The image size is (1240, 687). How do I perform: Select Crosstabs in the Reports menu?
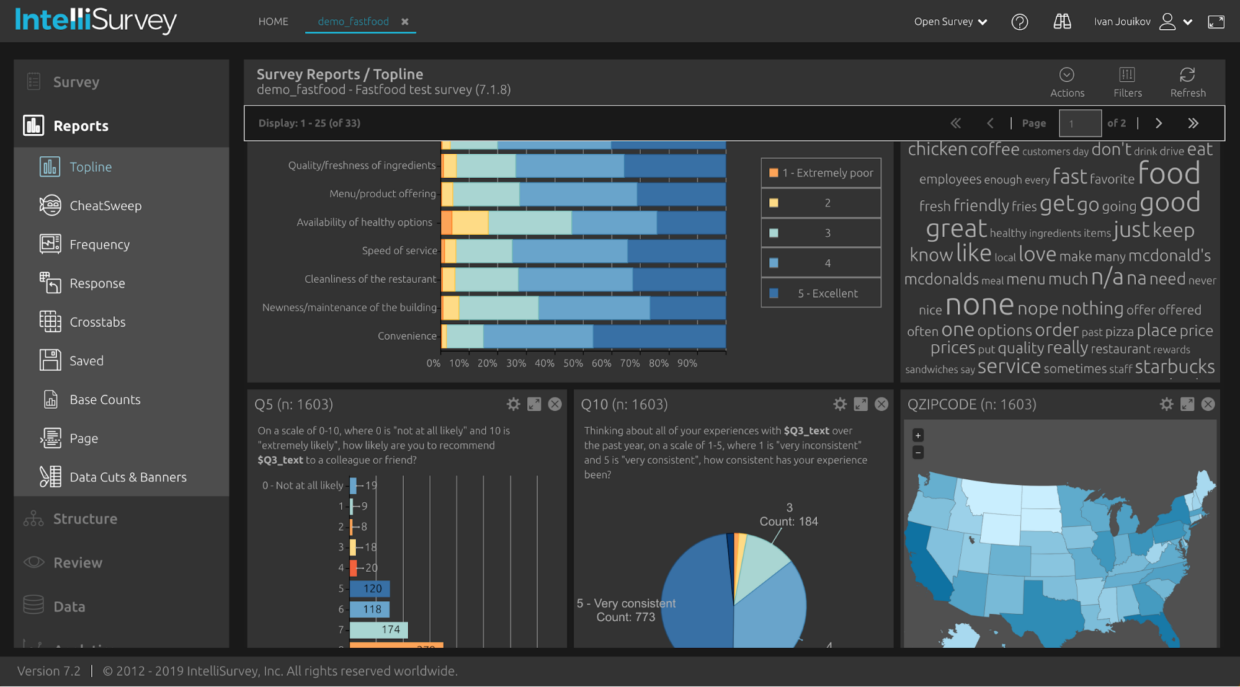click(99, 322)
